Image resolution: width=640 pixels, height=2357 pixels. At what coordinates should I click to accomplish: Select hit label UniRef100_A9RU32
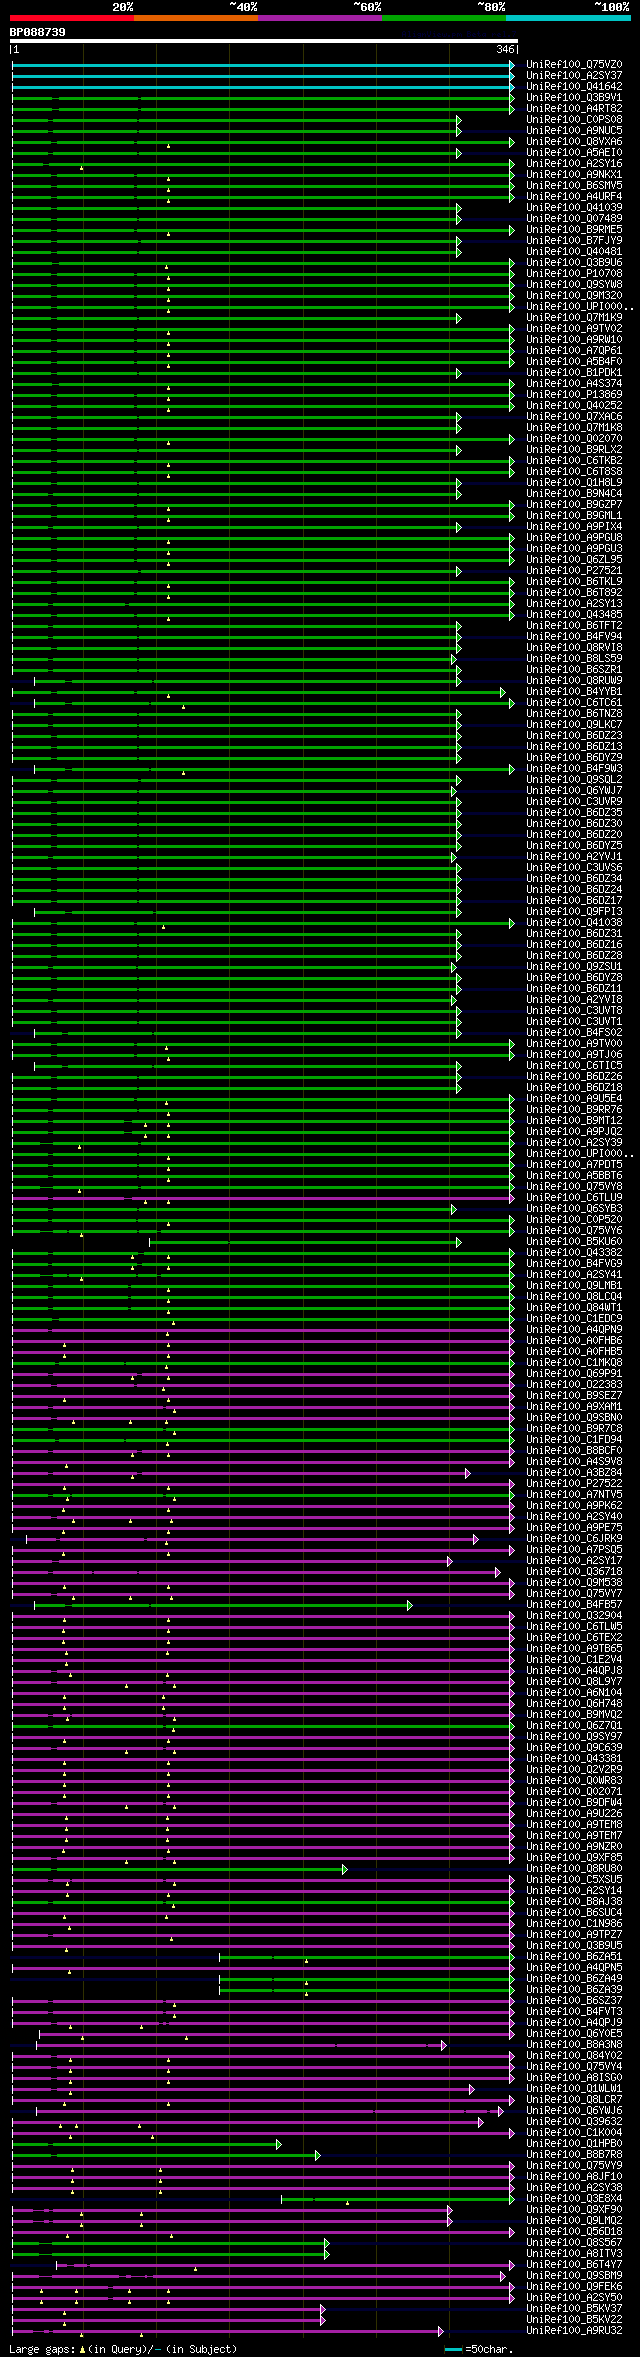[x=574, y=2331]
